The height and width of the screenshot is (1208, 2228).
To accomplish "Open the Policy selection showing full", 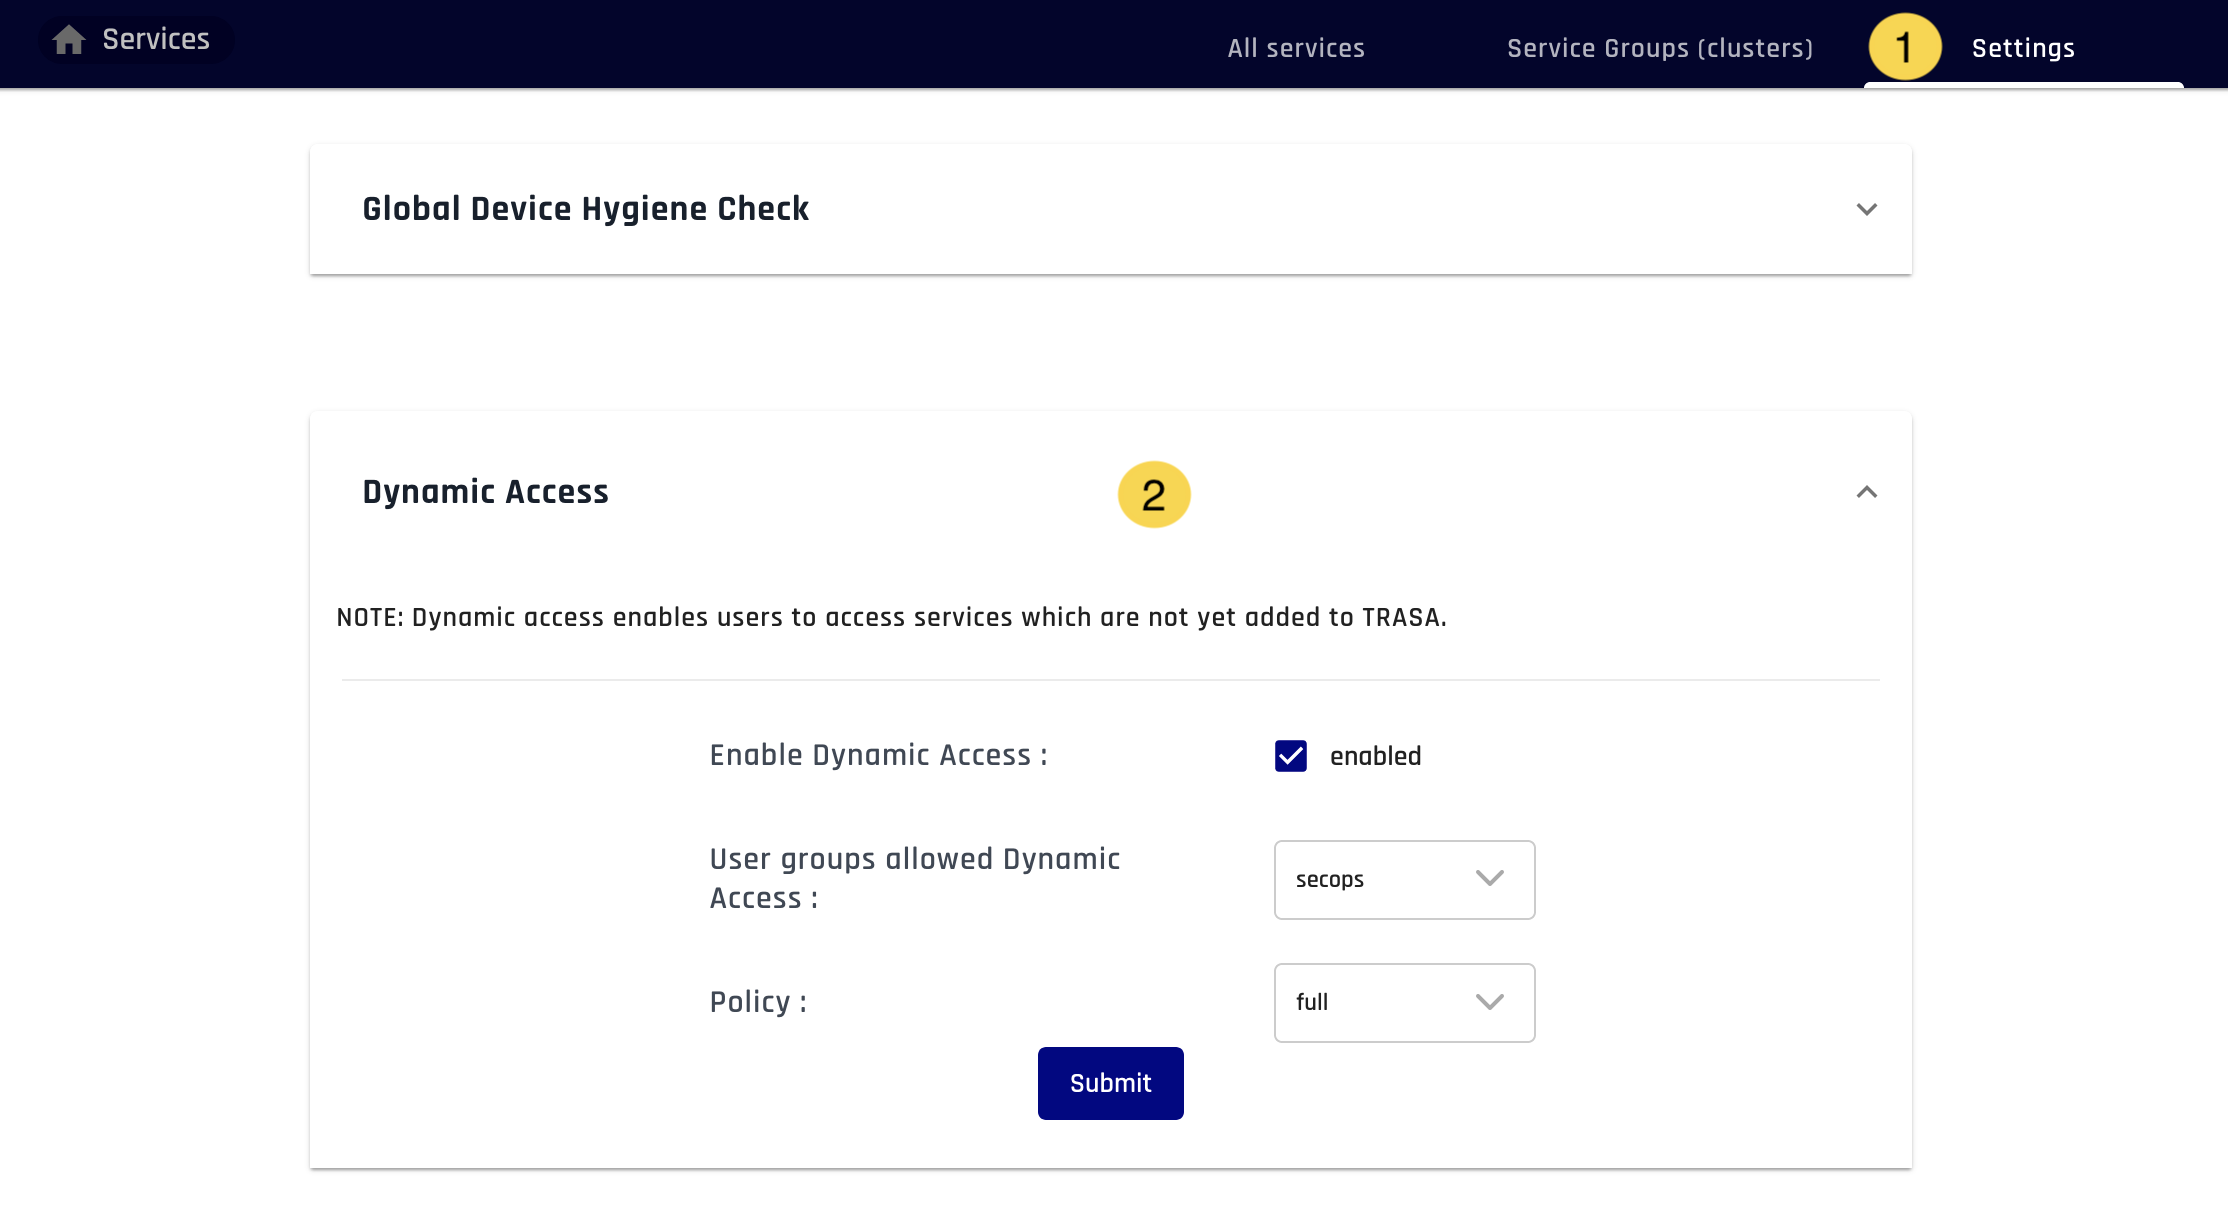I will pyautogui.click(x=1404, y=1002).
